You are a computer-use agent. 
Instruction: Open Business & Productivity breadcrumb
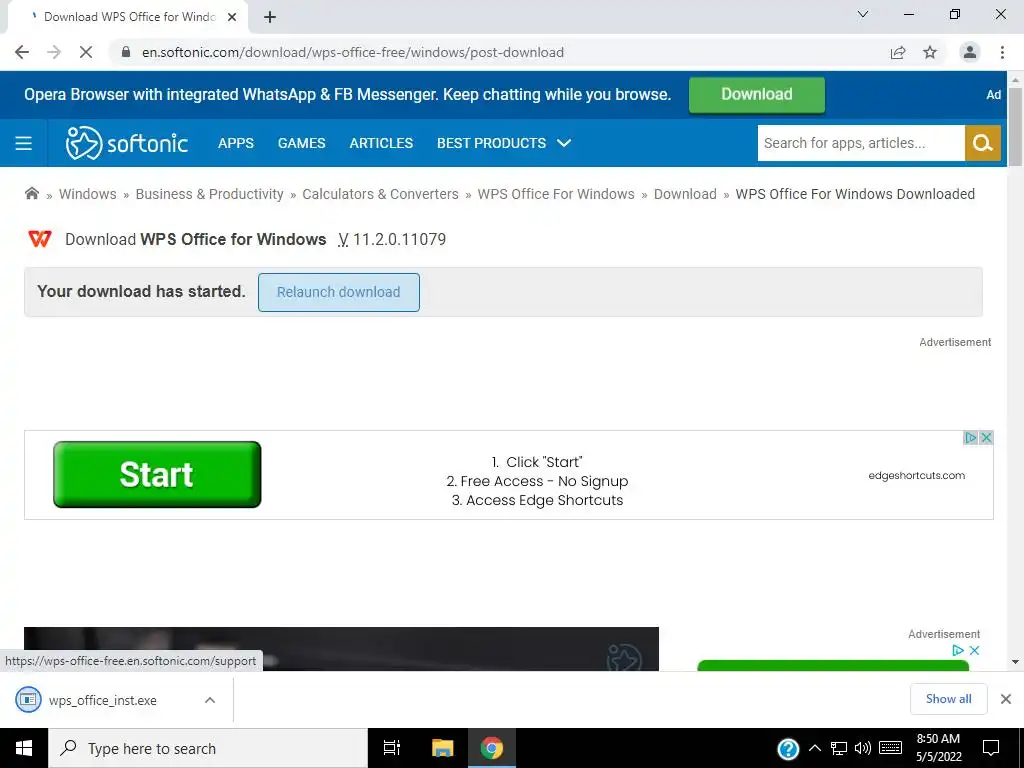[x=210, y=194]
